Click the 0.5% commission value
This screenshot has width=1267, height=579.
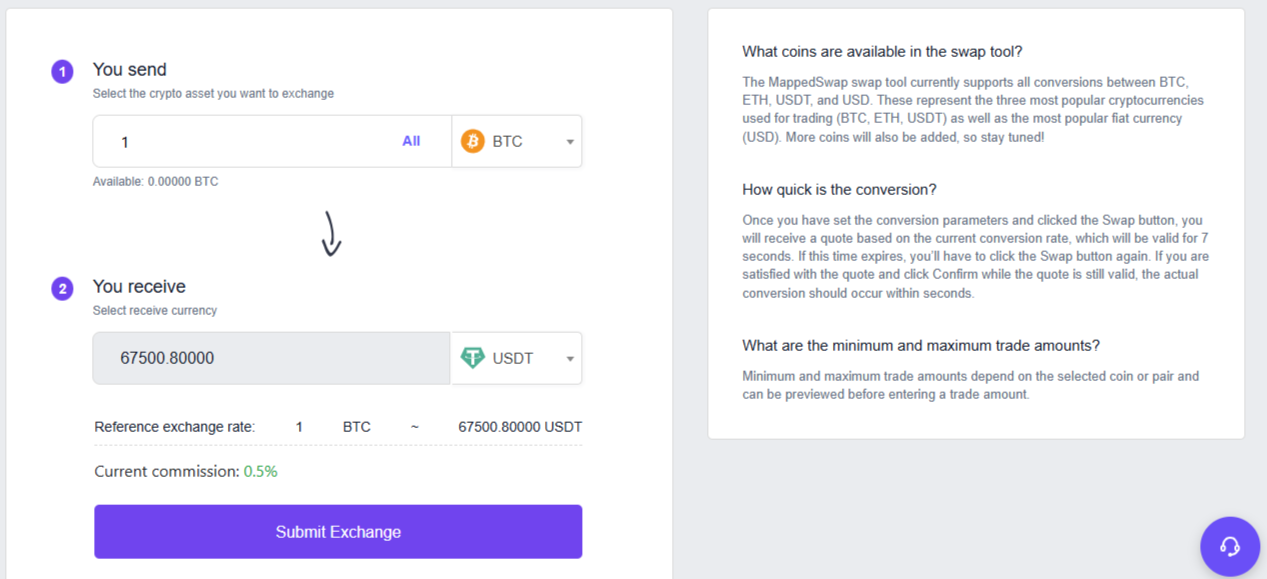coord(261,471)
